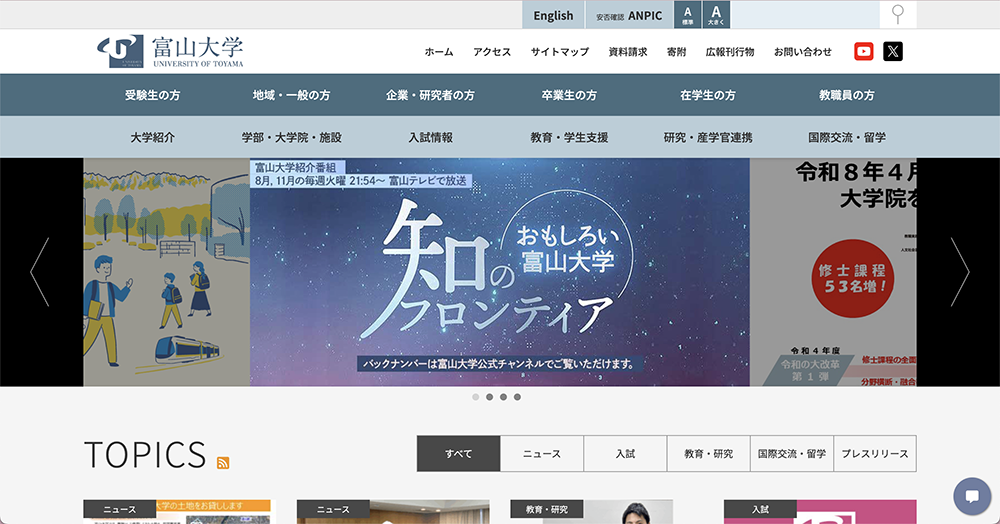The width and height of the screenshot is (1000, 524).
Task: Click the search magnifier icon
Action: point(898,15)
